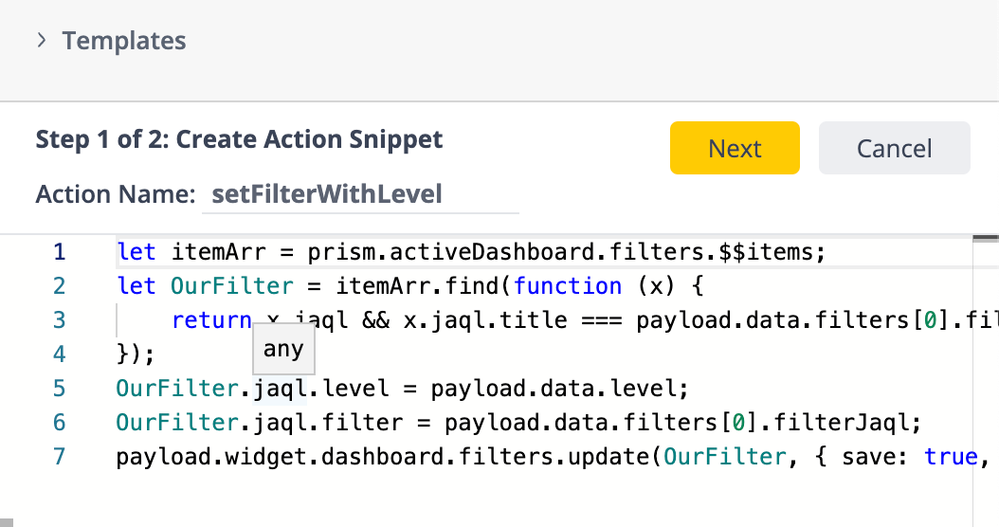Click the return keyword on line 3

pos(211,320)
